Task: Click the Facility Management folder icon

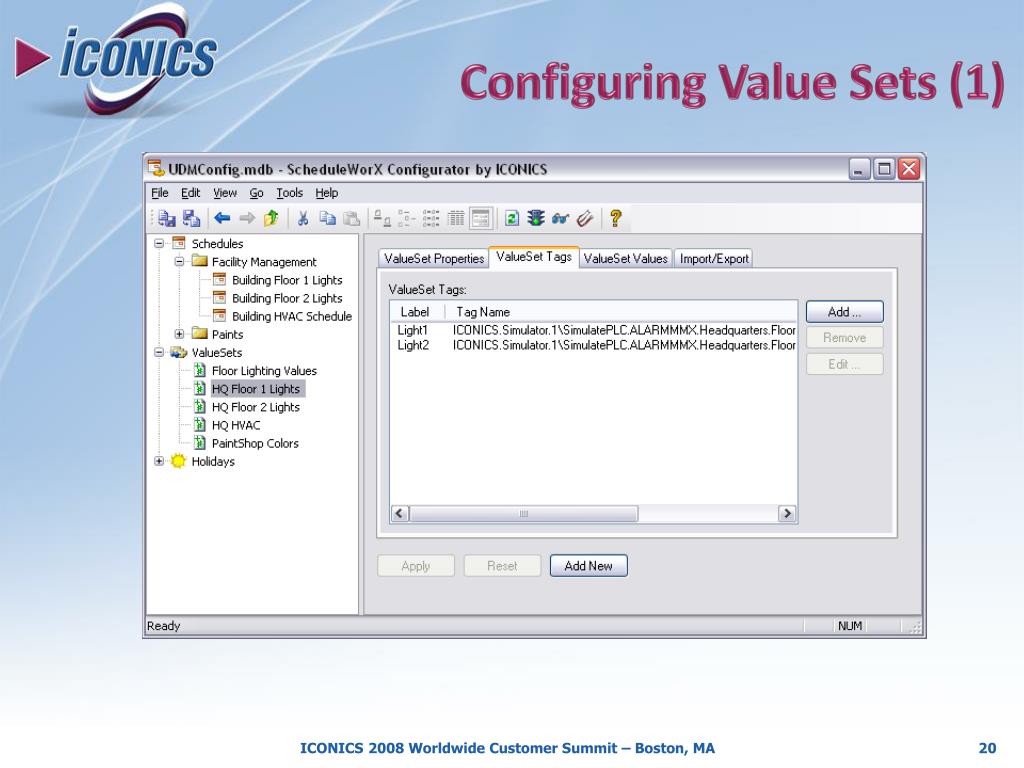Action: point(199,262)
